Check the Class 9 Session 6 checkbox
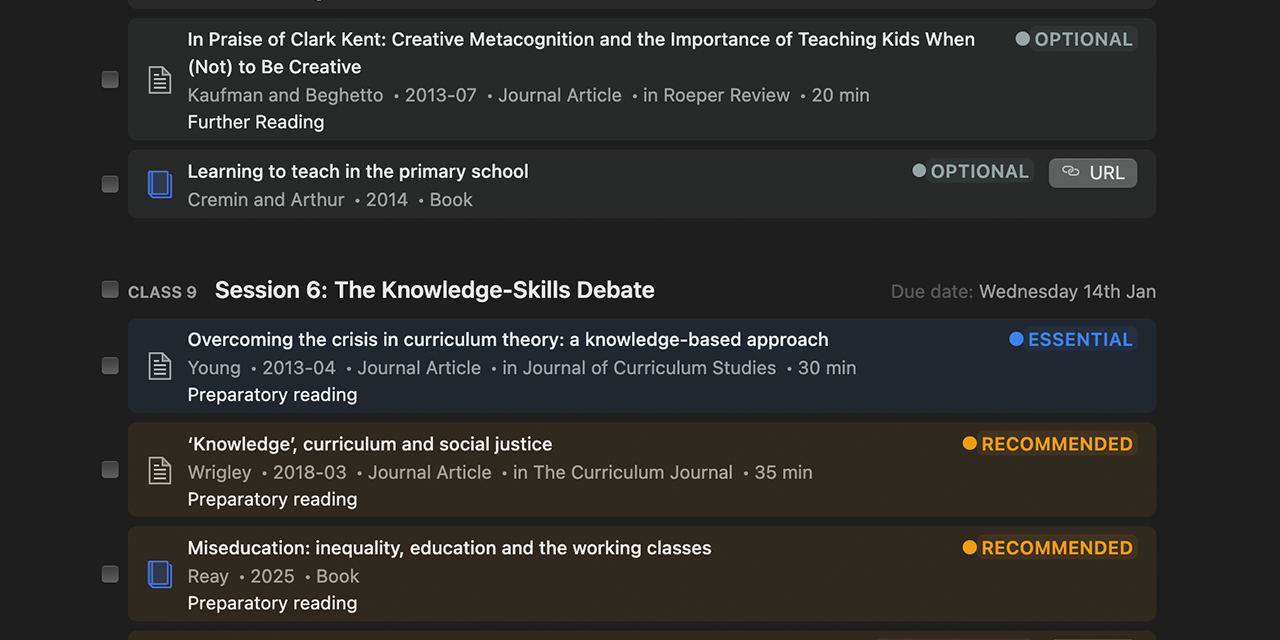 (110, 290)
